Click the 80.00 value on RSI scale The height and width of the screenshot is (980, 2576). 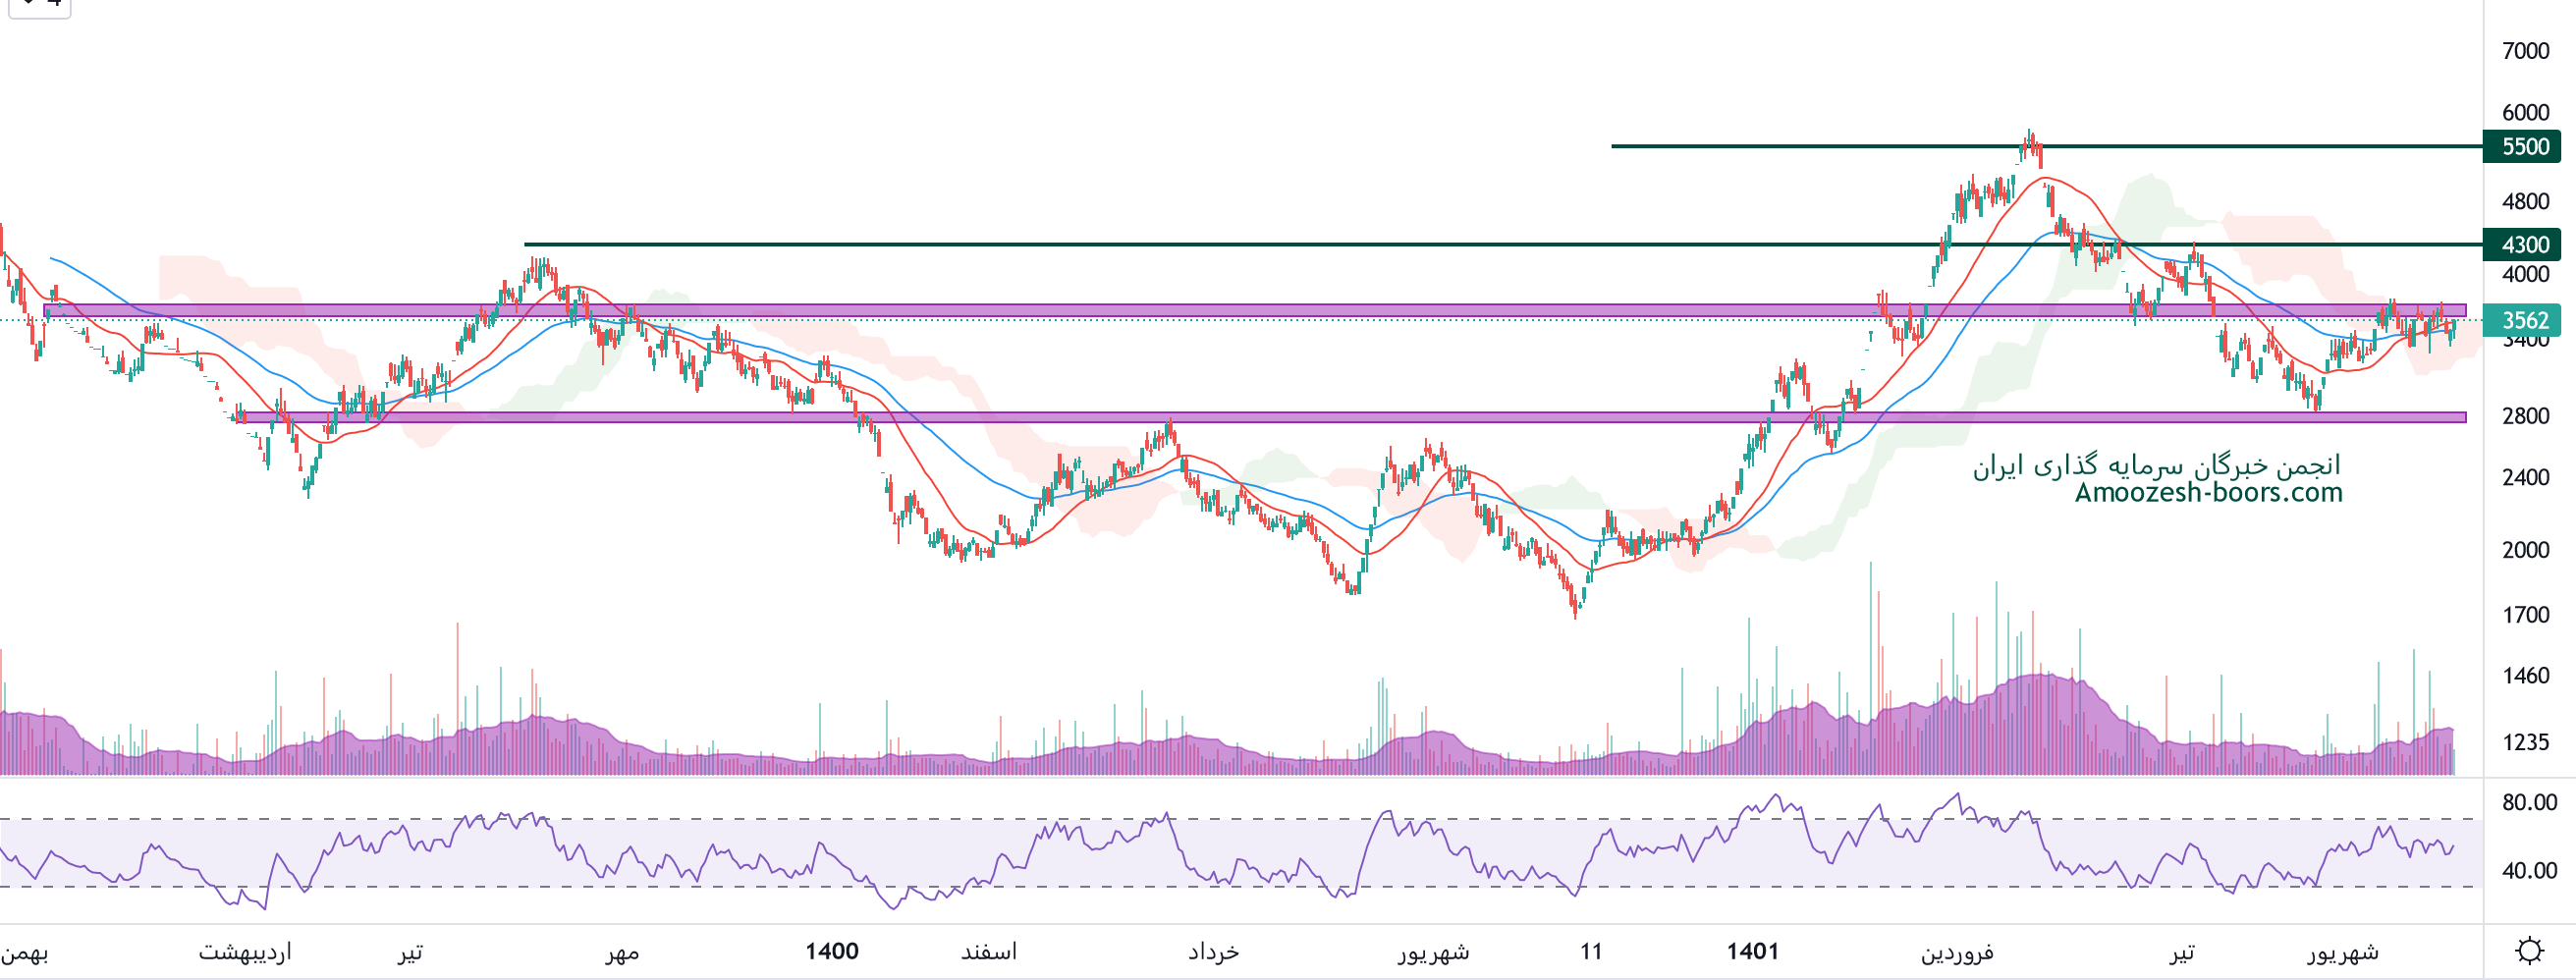[2528, 802]
